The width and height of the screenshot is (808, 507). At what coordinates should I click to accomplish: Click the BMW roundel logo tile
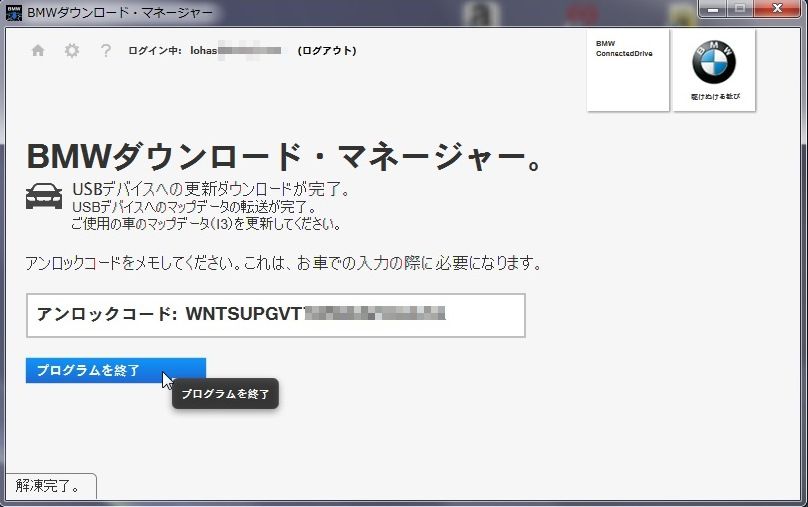point(714,70)
